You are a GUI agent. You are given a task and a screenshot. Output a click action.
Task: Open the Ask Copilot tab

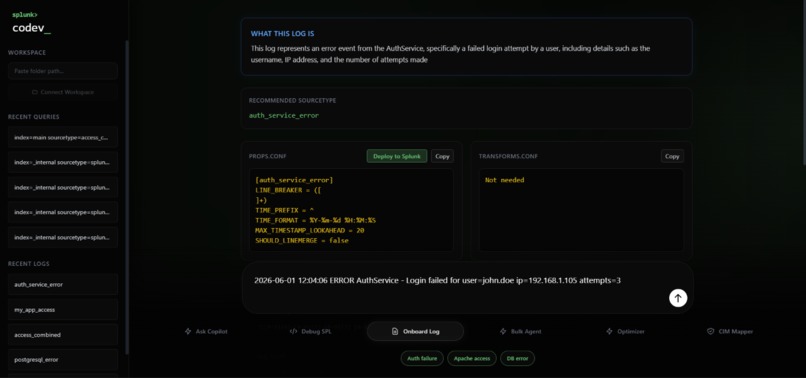coord(206,332)
